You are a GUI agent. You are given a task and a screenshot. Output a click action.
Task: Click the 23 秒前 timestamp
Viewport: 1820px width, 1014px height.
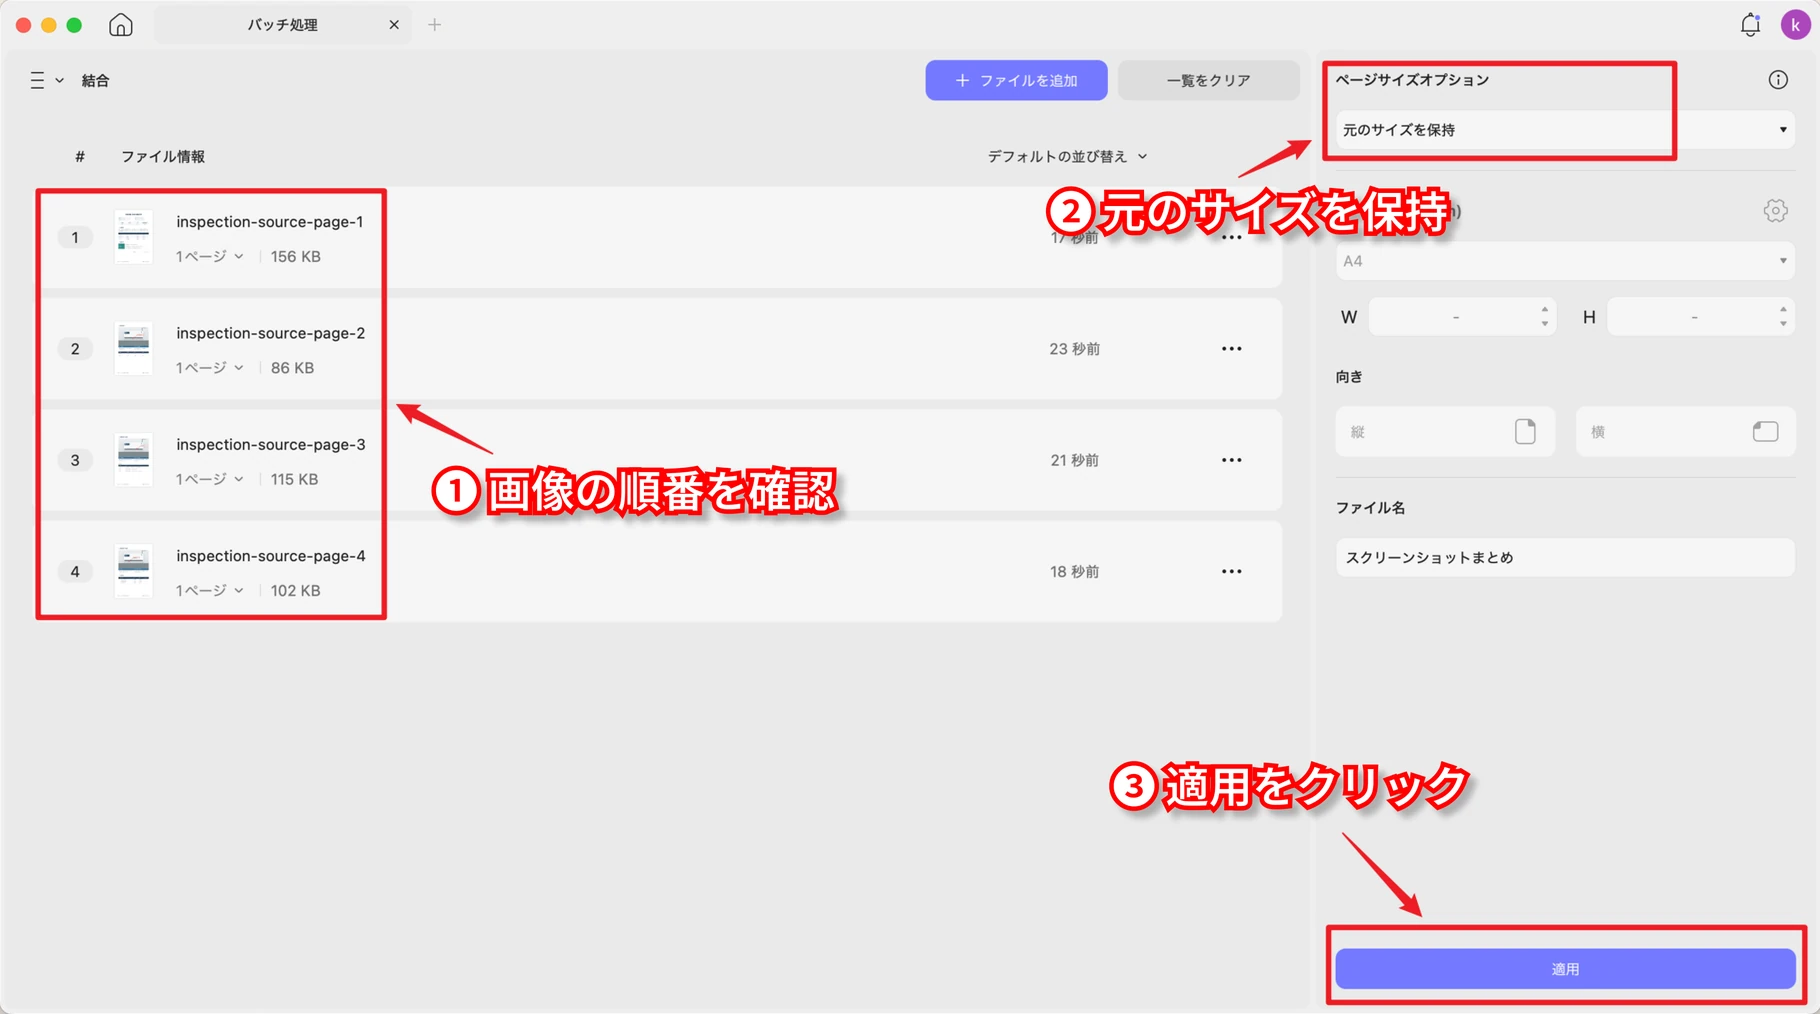1075,349
